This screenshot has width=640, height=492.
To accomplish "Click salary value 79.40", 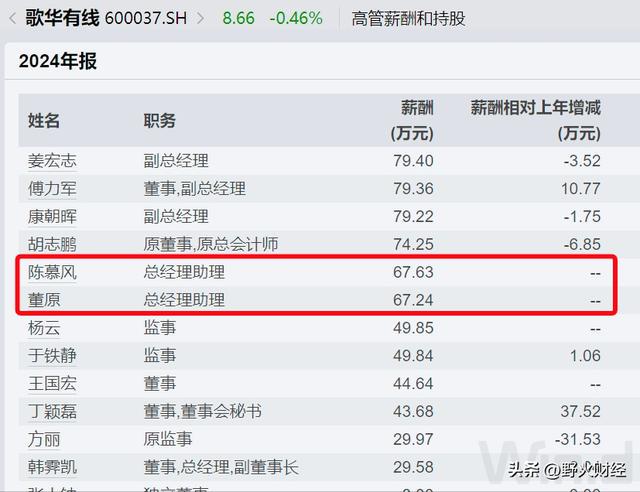I will point(413,161).
